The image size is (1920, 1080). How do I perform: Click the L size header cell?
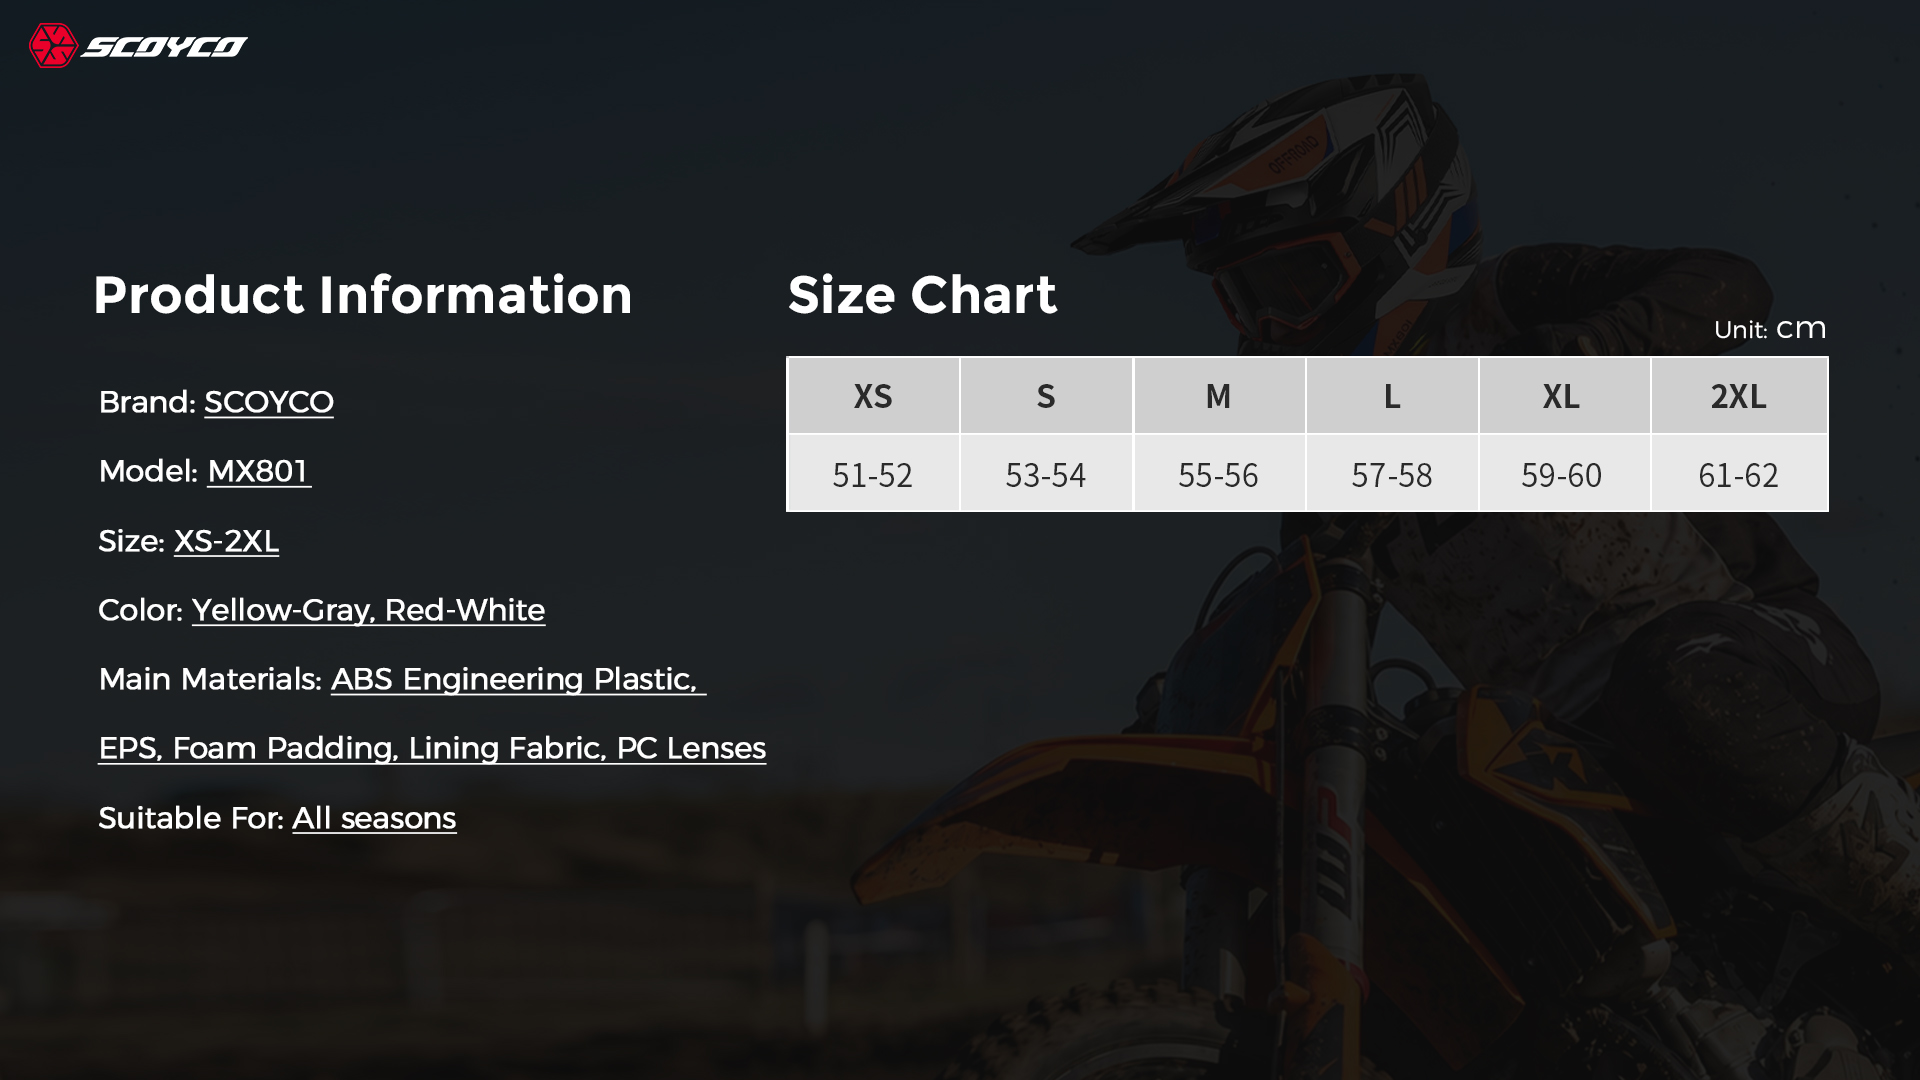tap(1392, 396)
